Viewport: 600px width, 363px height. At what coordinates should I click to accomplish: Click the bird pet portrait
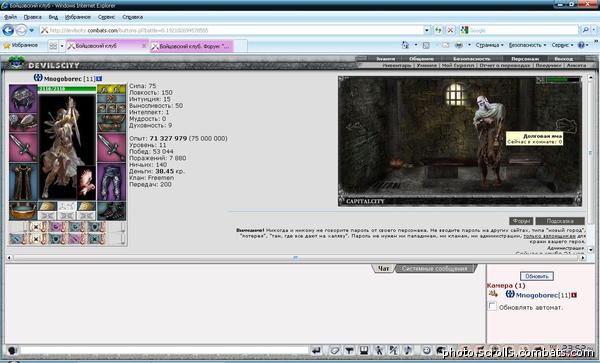[86, 183]
